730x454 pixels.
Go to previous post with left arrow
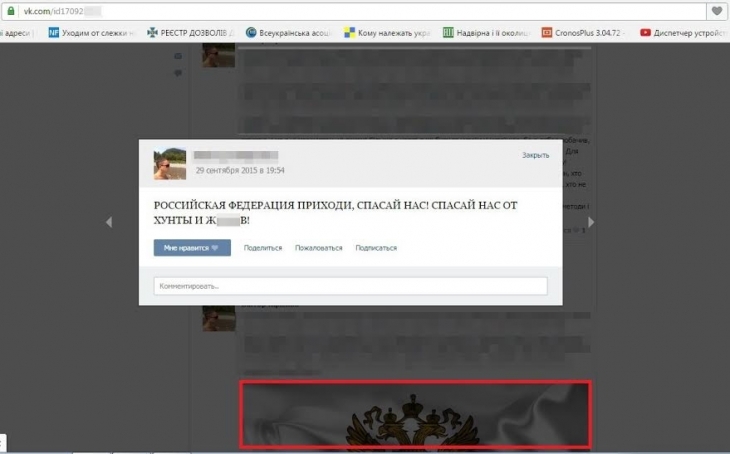(109, 222)
